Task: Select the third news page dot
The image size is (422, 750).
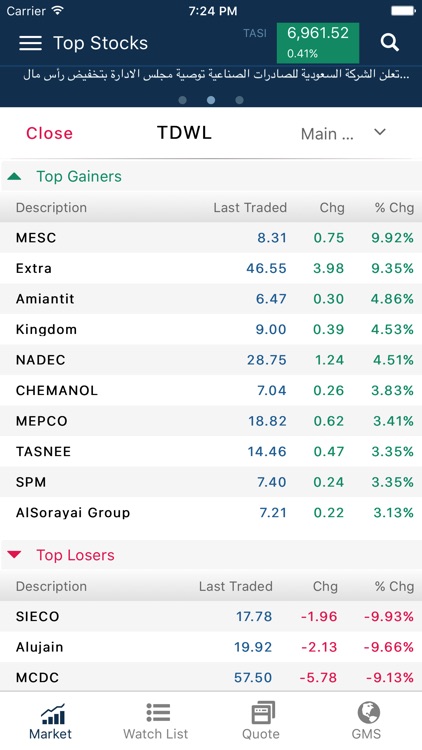Action: pyautogui.click(x=239, y=100)
